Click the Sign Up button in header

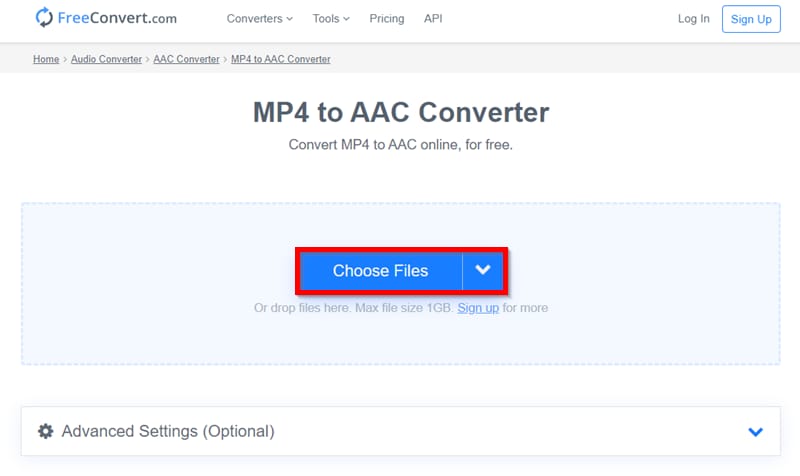pos(751,19)
